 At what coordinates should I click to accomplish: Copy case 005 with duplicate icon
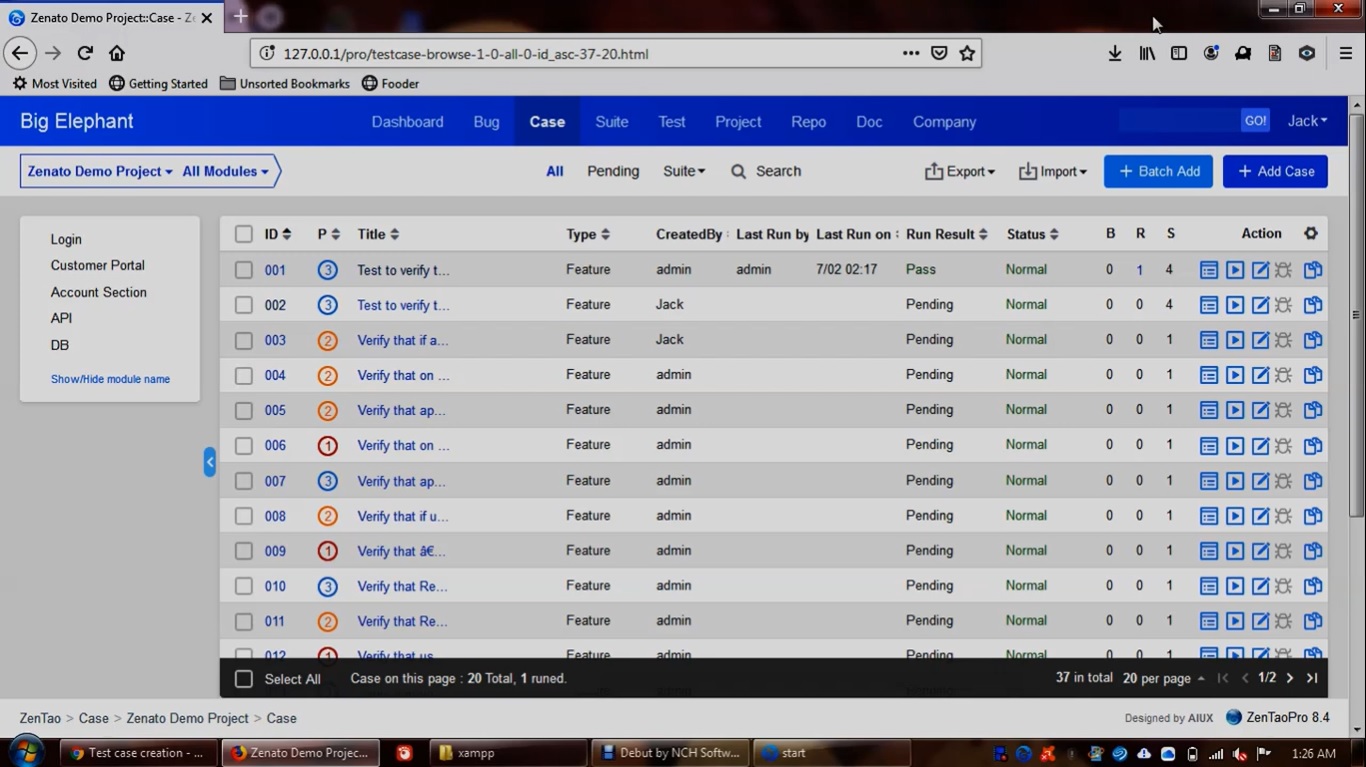[1313, 410]
